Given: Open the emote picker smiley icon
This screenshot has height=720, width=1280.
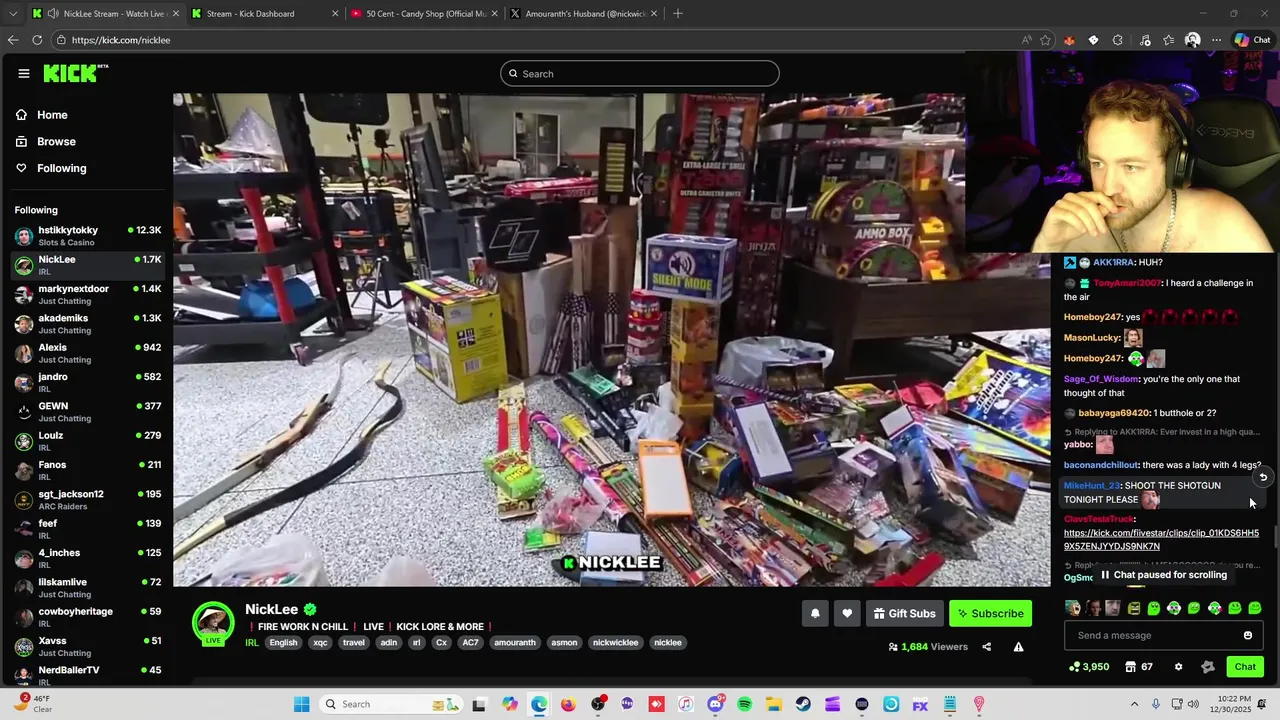Looking at the screenshot, I should 1247,635.
